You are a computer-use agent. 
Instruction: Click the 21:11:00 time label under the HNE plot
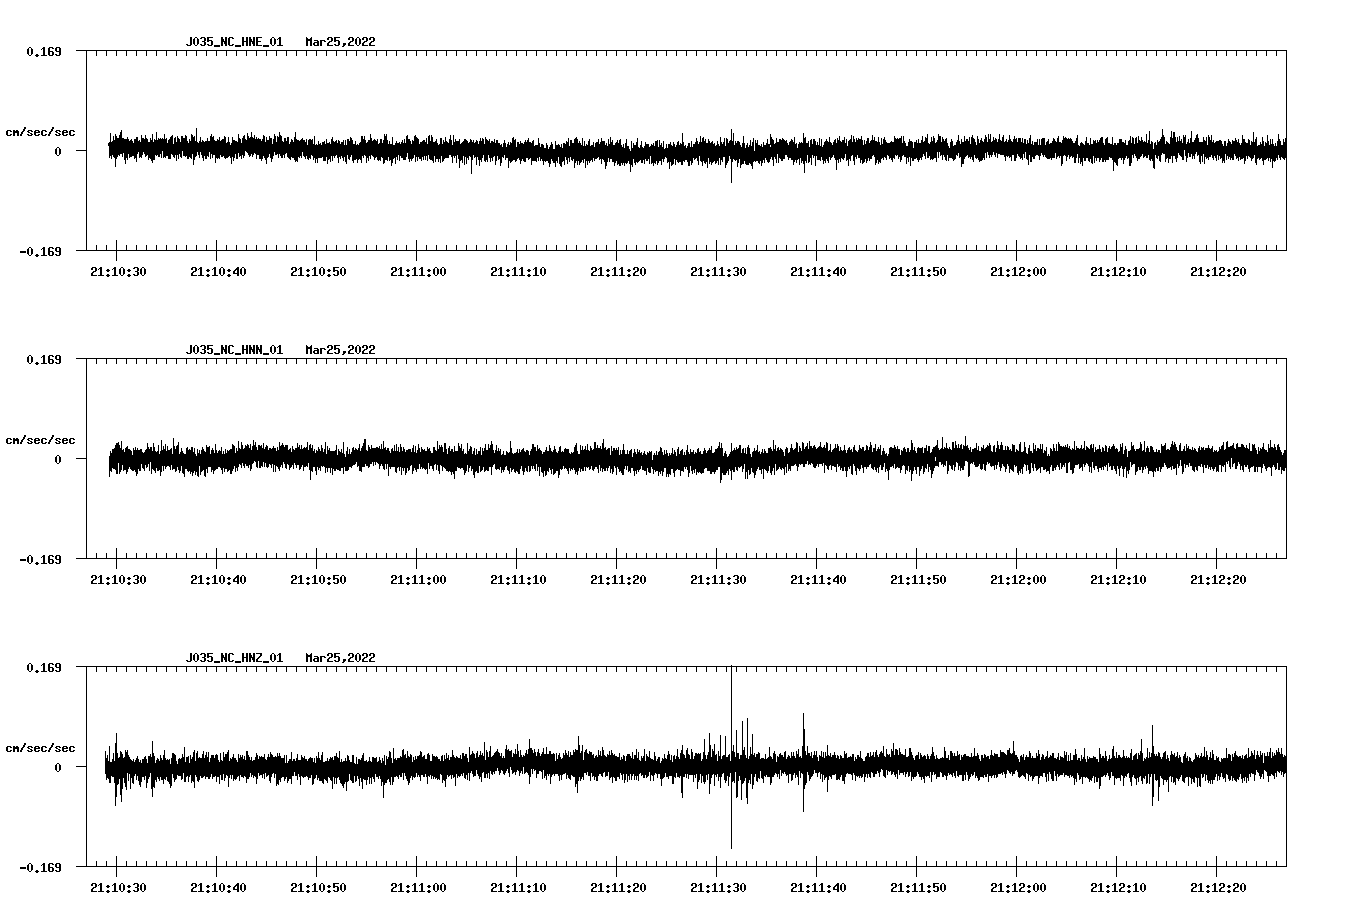(x=418, y=272)
